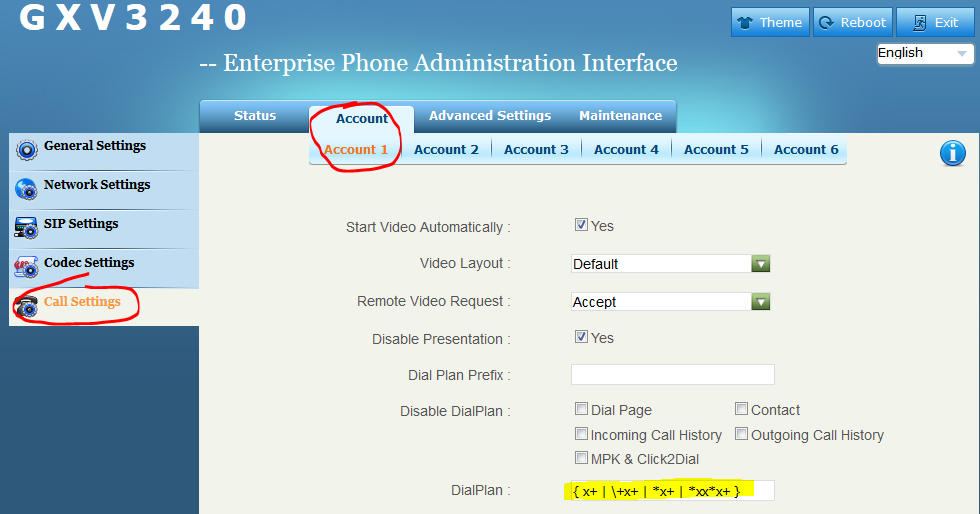
Task: Toggle the Disable Presentation checkbox
Action: pos(581,337)
